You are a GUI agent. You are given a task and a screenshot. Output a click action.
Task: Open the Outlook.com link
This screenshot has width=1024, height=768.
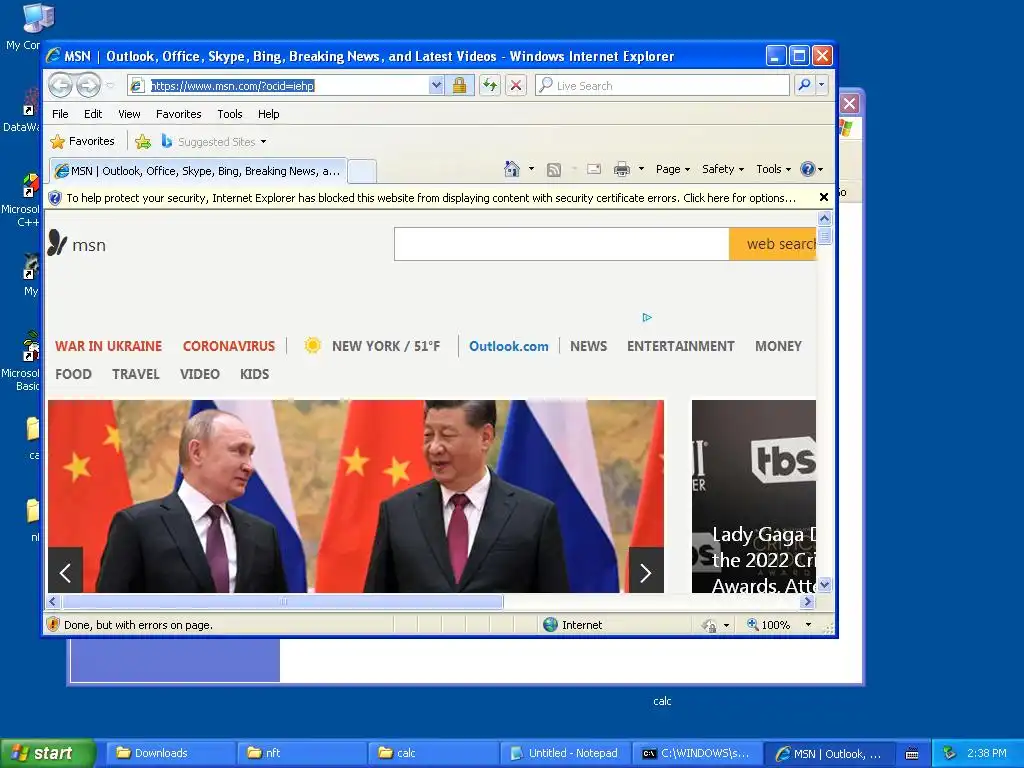[x=509, y=346]
